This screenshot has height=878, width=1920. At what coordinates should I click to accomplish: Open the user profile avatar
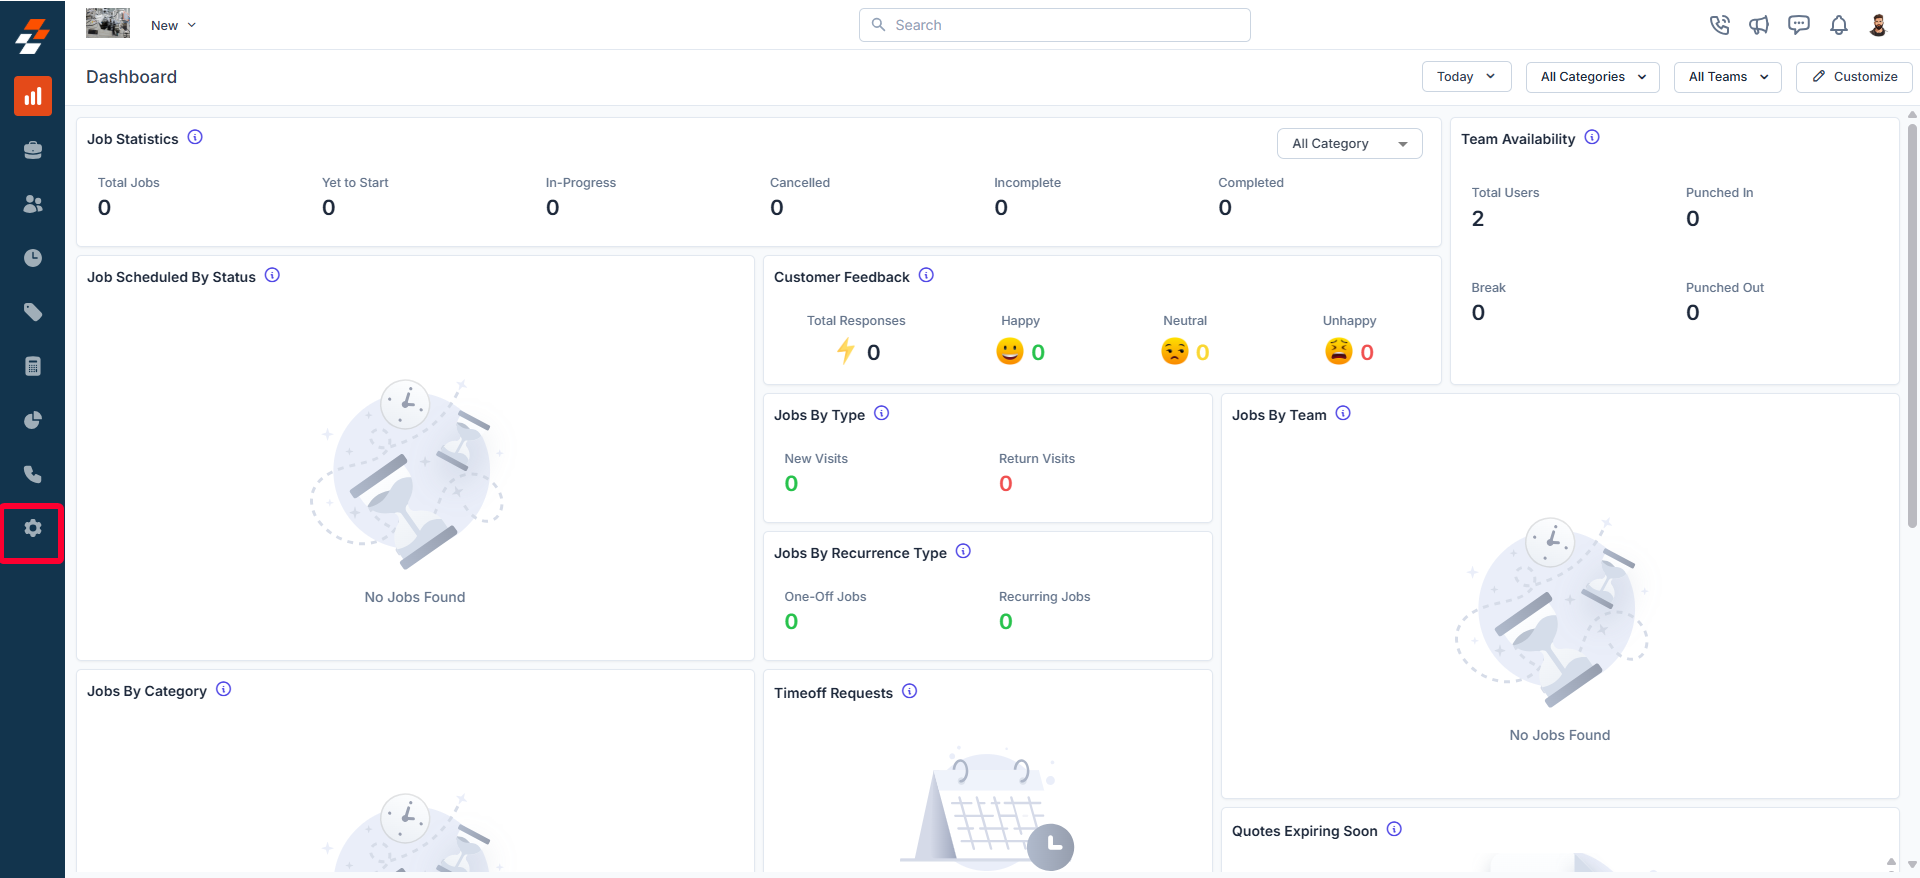[x=1878, y=25]
